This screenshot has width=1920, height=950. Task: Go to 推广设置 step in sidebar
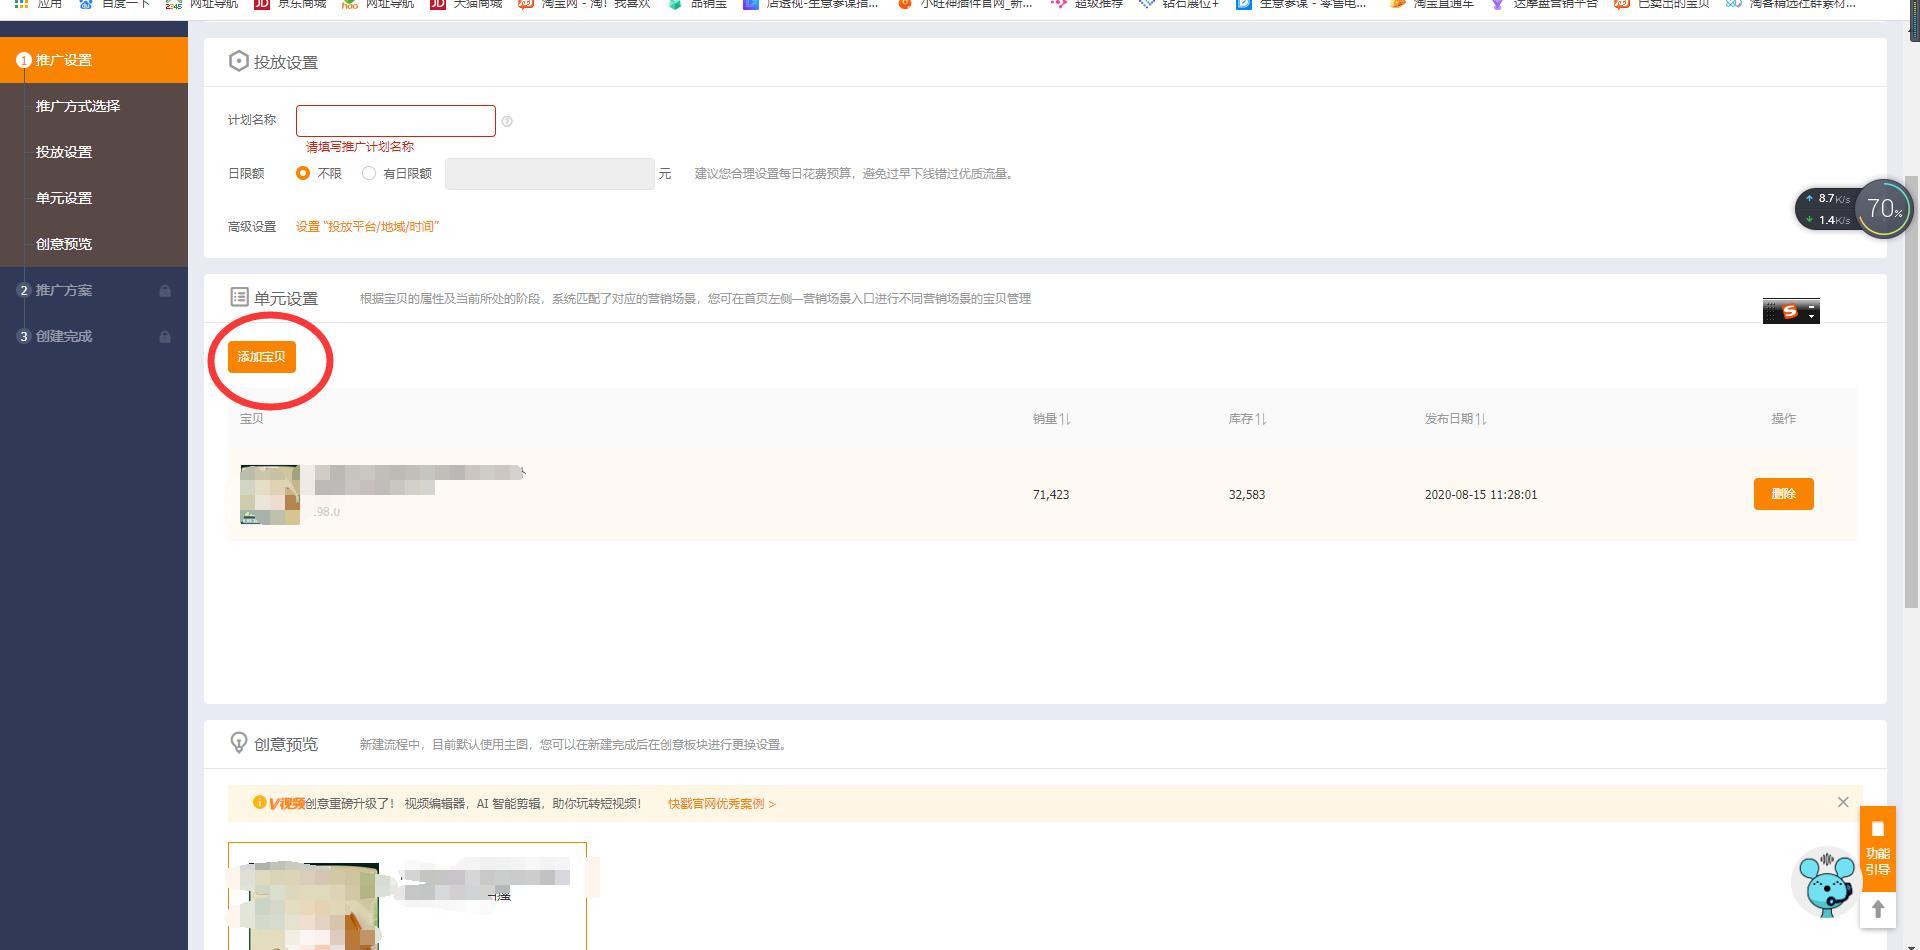pyautogui.click(x=94, y=60)
